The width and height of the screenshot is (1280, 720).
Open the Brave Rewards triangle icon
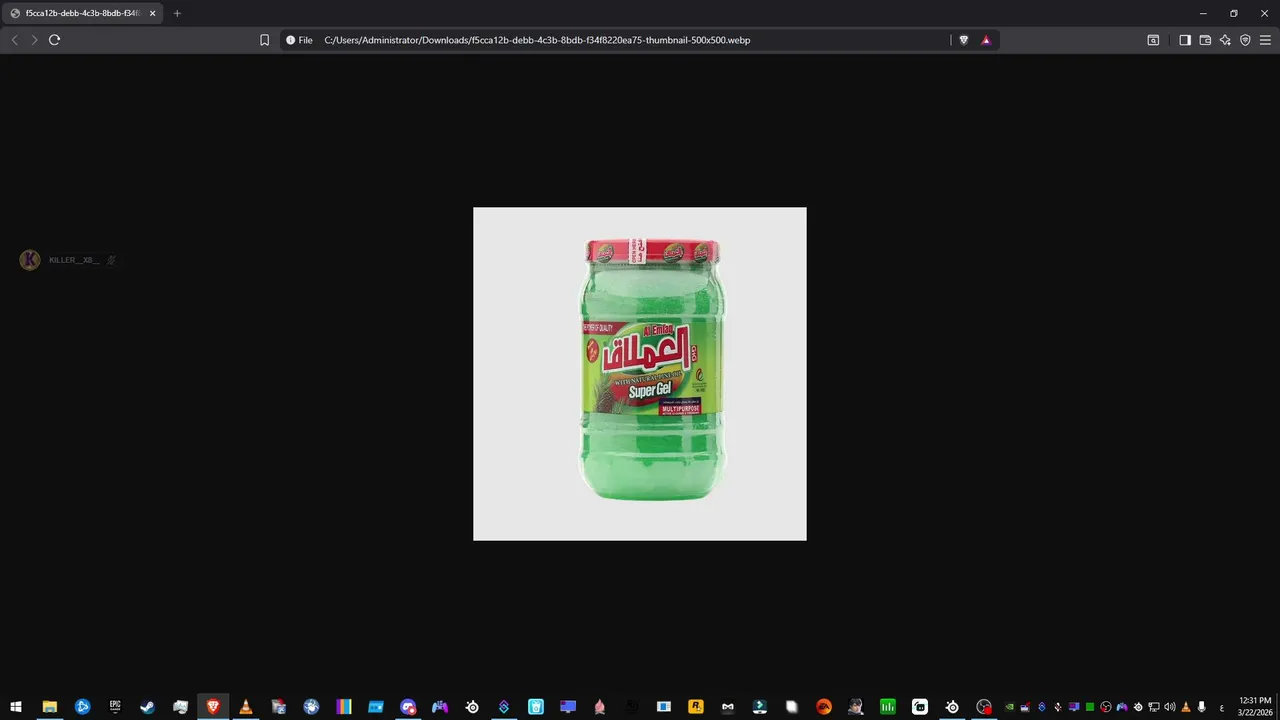(986, 40)
